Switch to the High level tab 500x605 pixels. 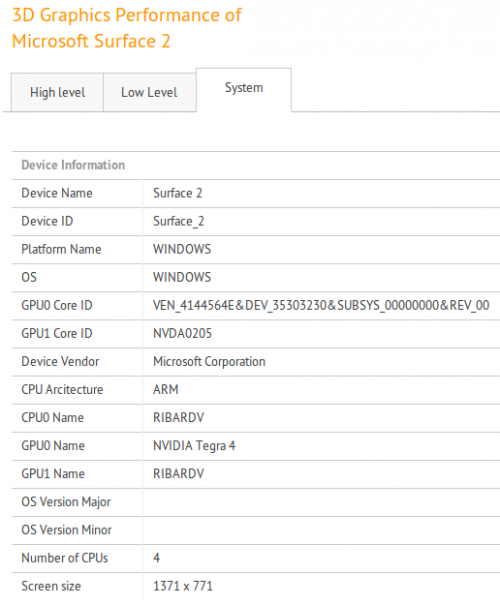[57, 93]
